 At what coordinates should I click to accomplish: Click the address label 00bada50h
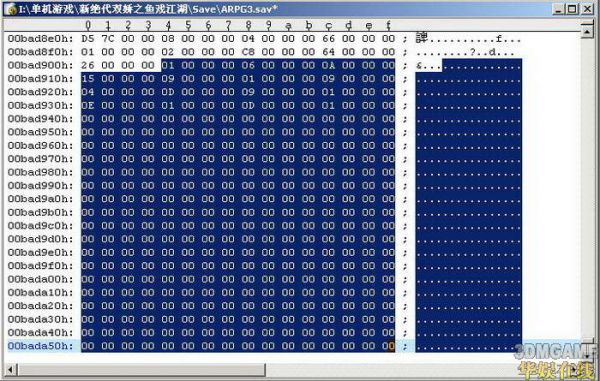(41, 346)
